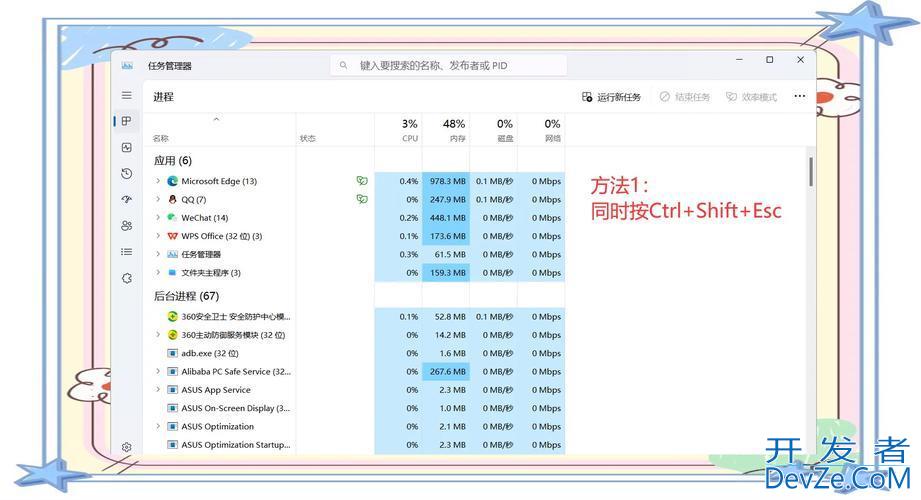Click the 173.6 MB memory cell
This screenshot has height=500, width=921.
[x=446, y=236]
